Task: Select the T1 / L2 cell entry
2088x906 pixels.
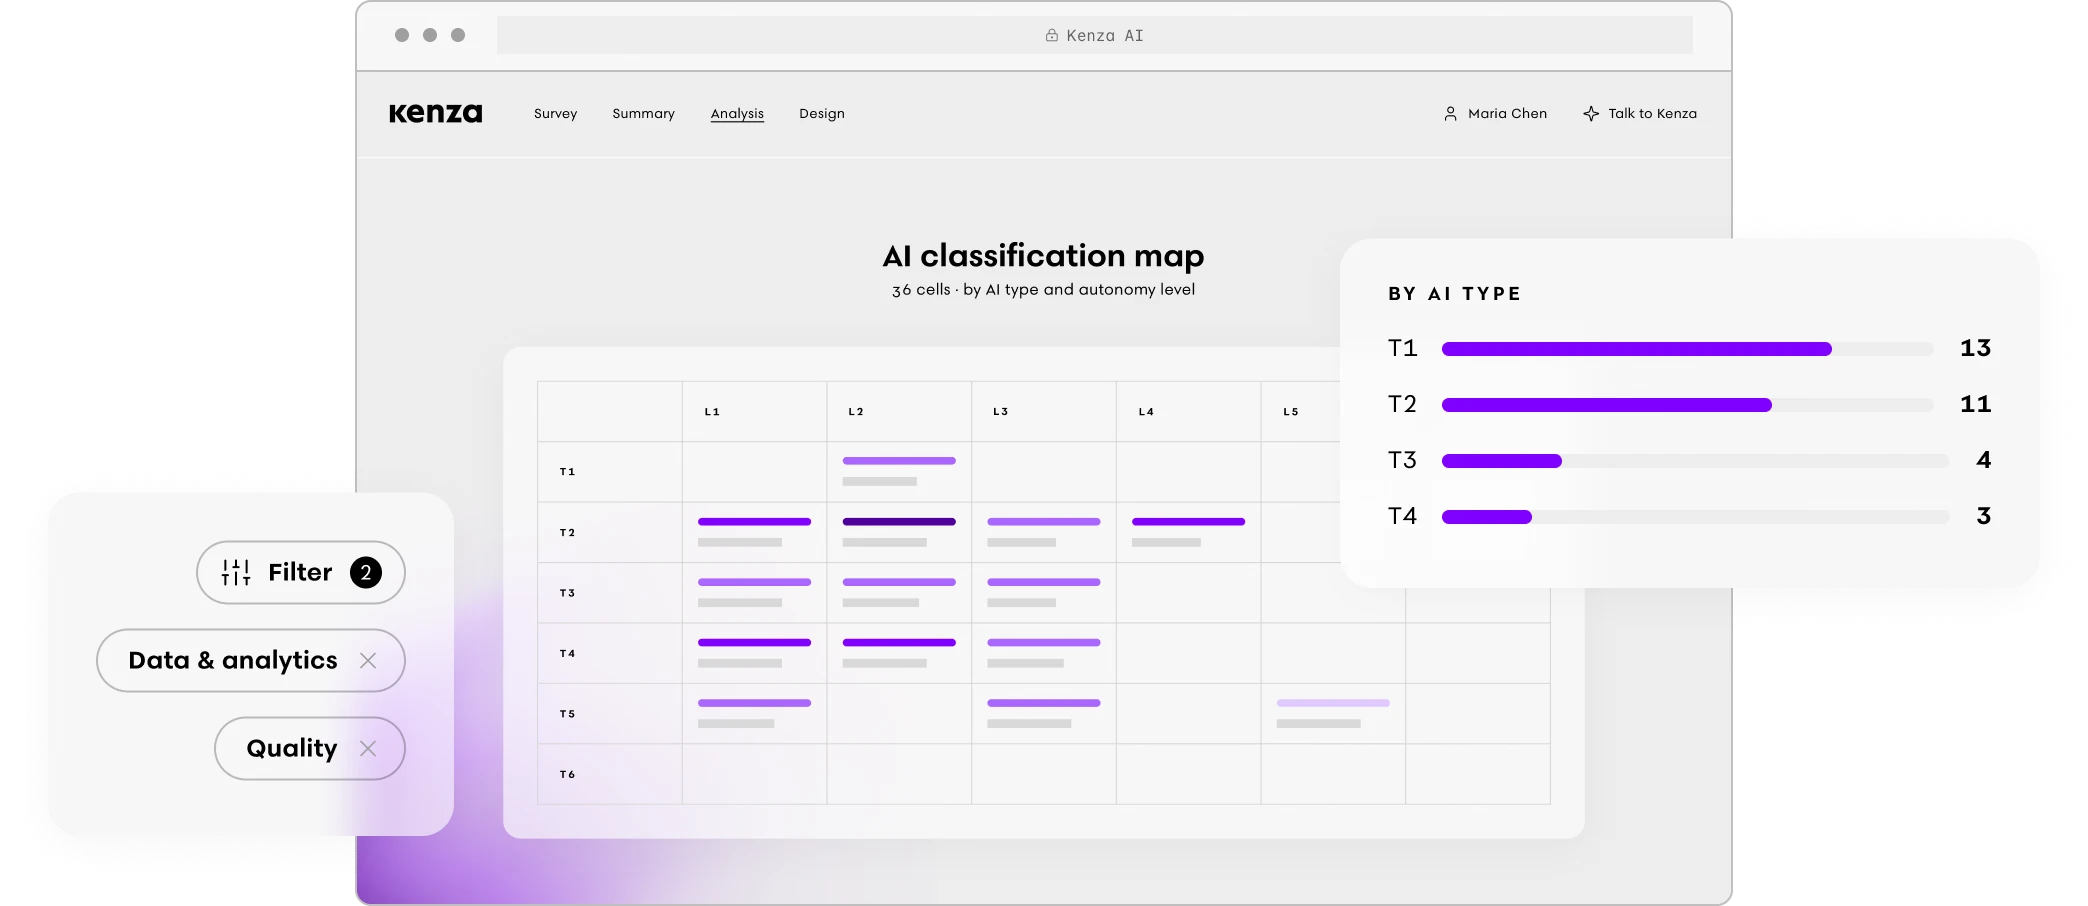Action: [899, 471]
